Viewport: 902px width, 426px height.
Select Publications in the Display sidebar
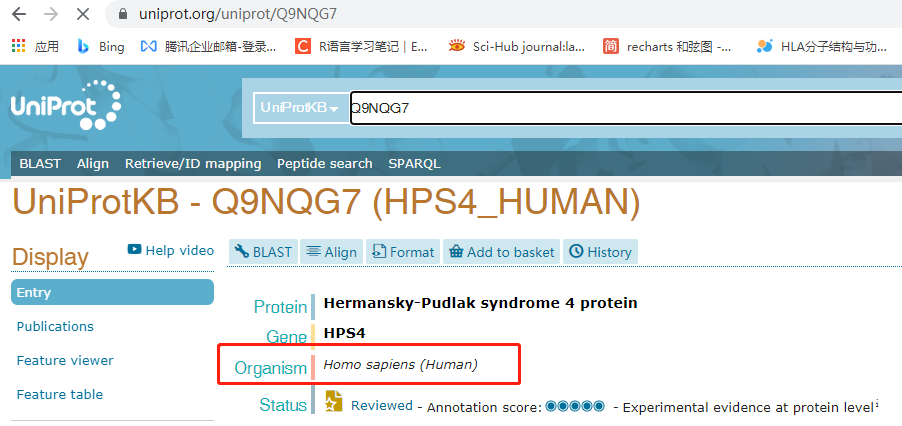[x=55, y=326]
